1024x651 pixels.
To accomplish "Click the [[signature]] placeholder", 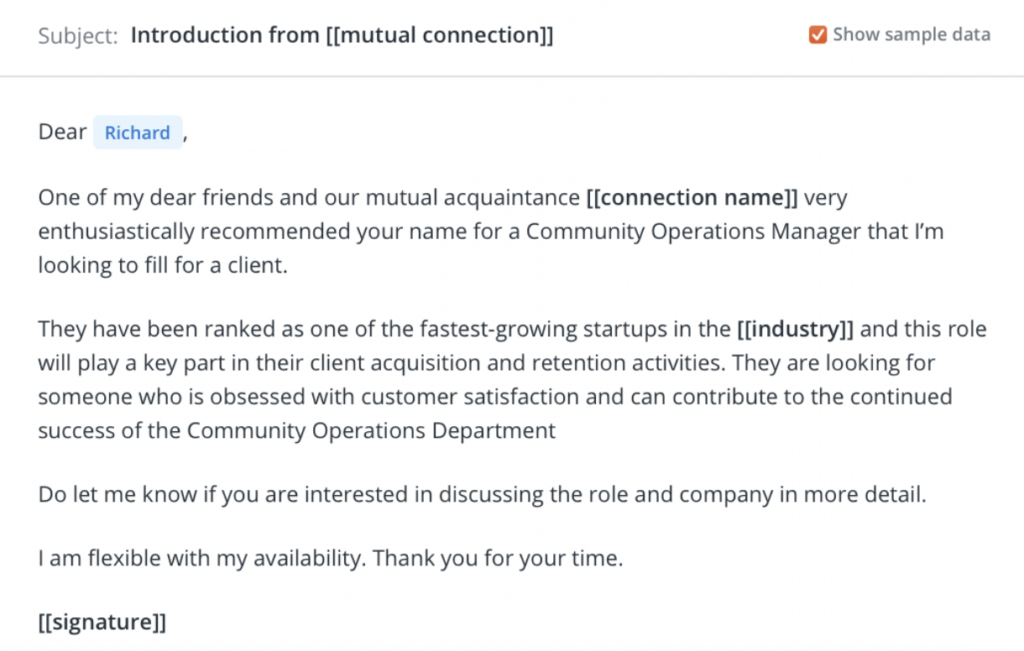I will tap(102, 622).
